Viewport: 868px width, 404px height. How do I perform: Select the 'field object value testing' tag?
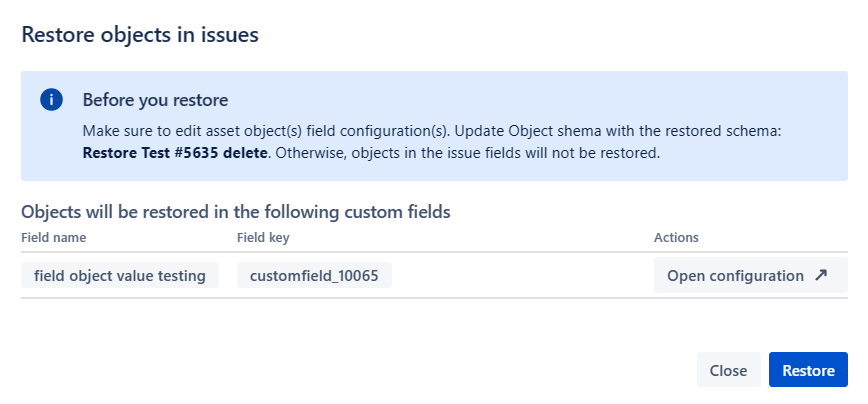tap(120, 275)
